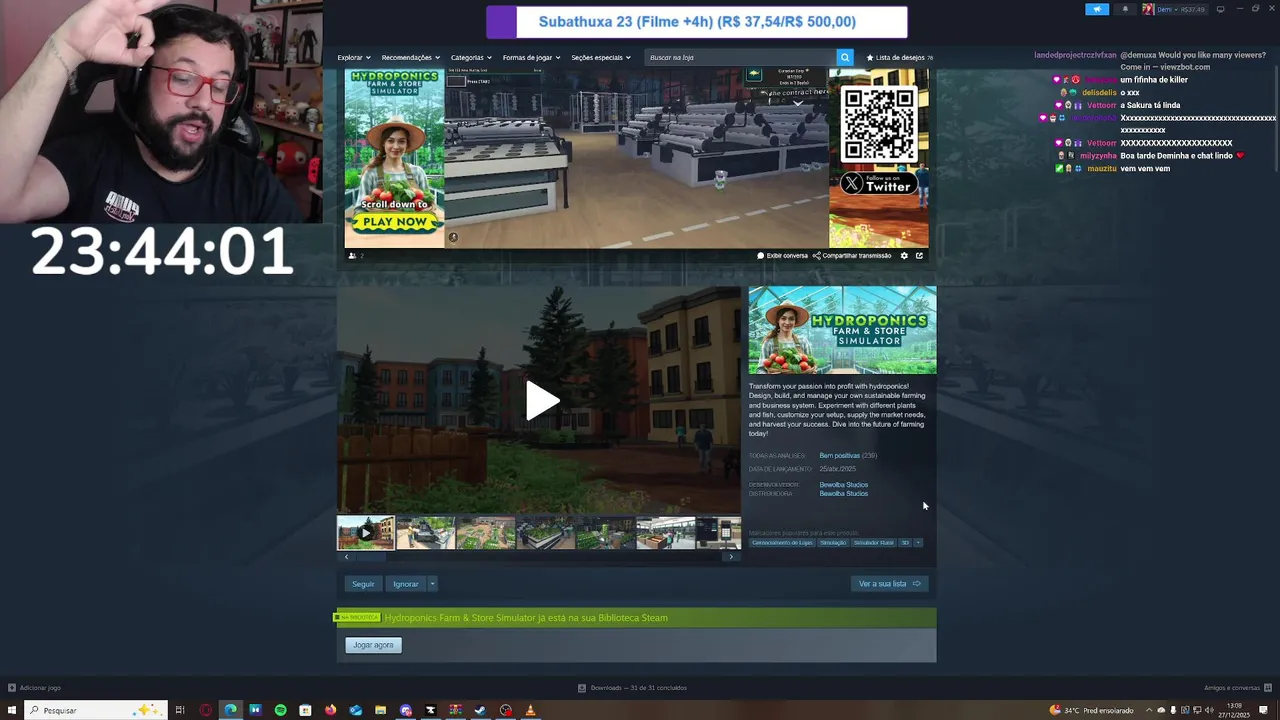Select the second screenshot thumbnail with forklift
Image resolution: width=1280 pixels, height=720 pixels.
(x=426, y=533)
